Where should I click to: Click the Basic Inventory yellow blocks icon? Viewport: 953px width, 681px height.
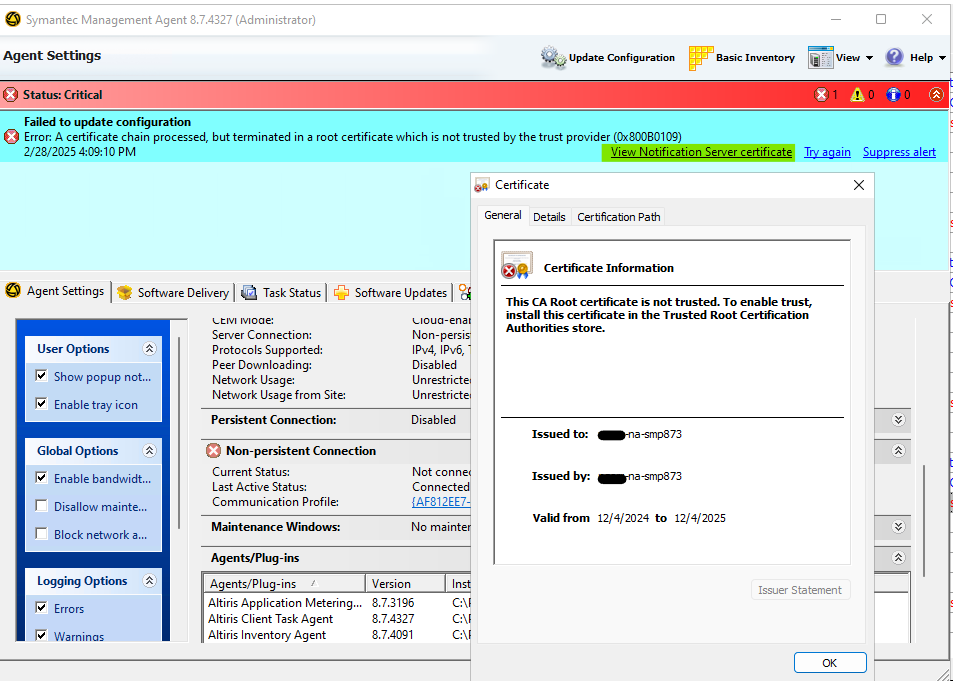(x=701, y=58)
